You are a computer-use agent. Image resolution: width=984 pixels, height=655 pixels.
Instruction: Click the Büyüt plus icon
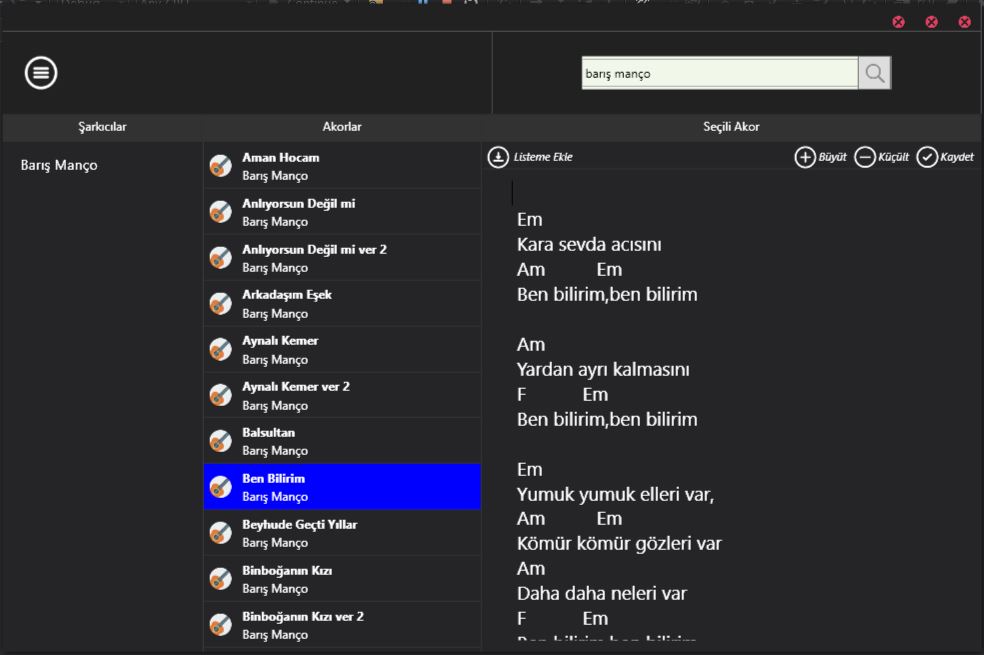point(805,157)
